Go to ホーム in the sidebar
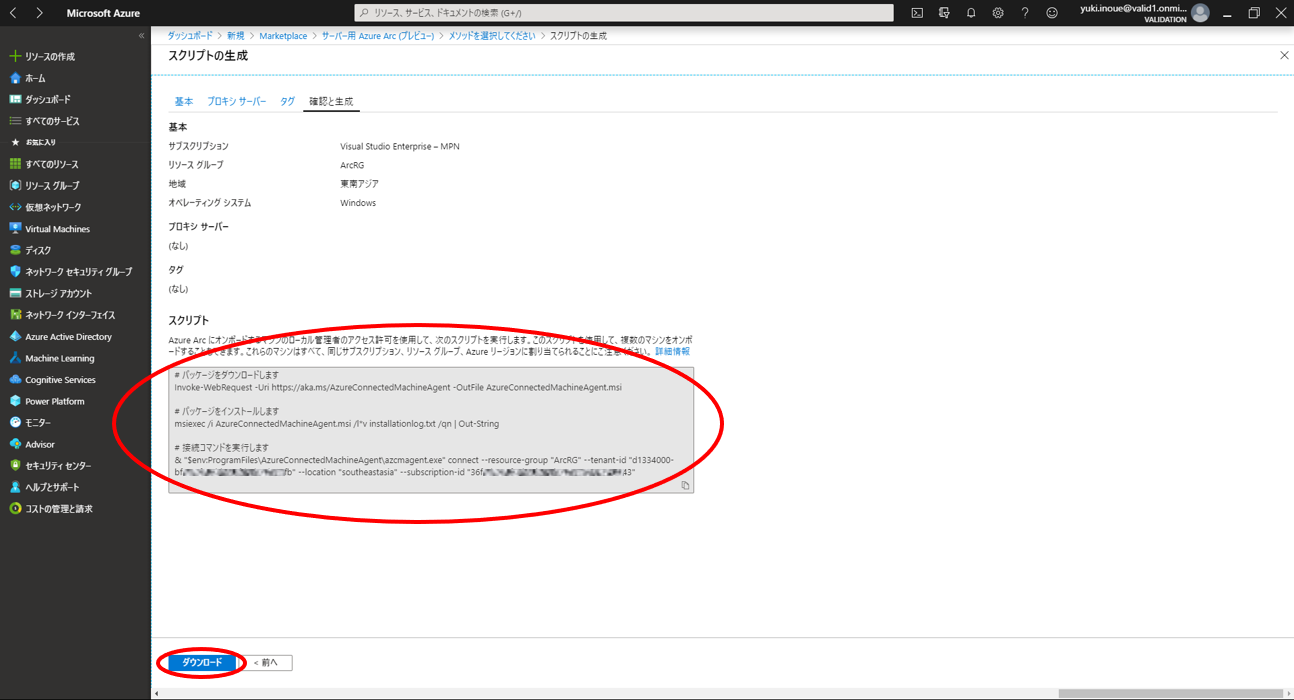This screenshot has width=1294, height=700. 35,78
